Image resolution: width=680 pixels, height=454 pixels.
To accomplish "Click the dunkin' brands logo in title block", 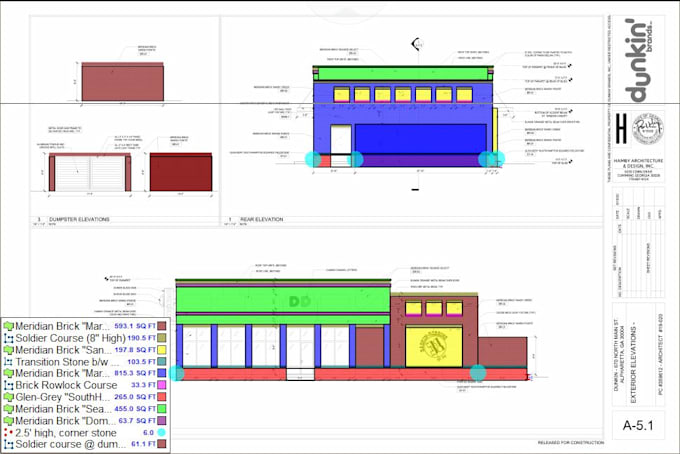I will click(639, 61).
